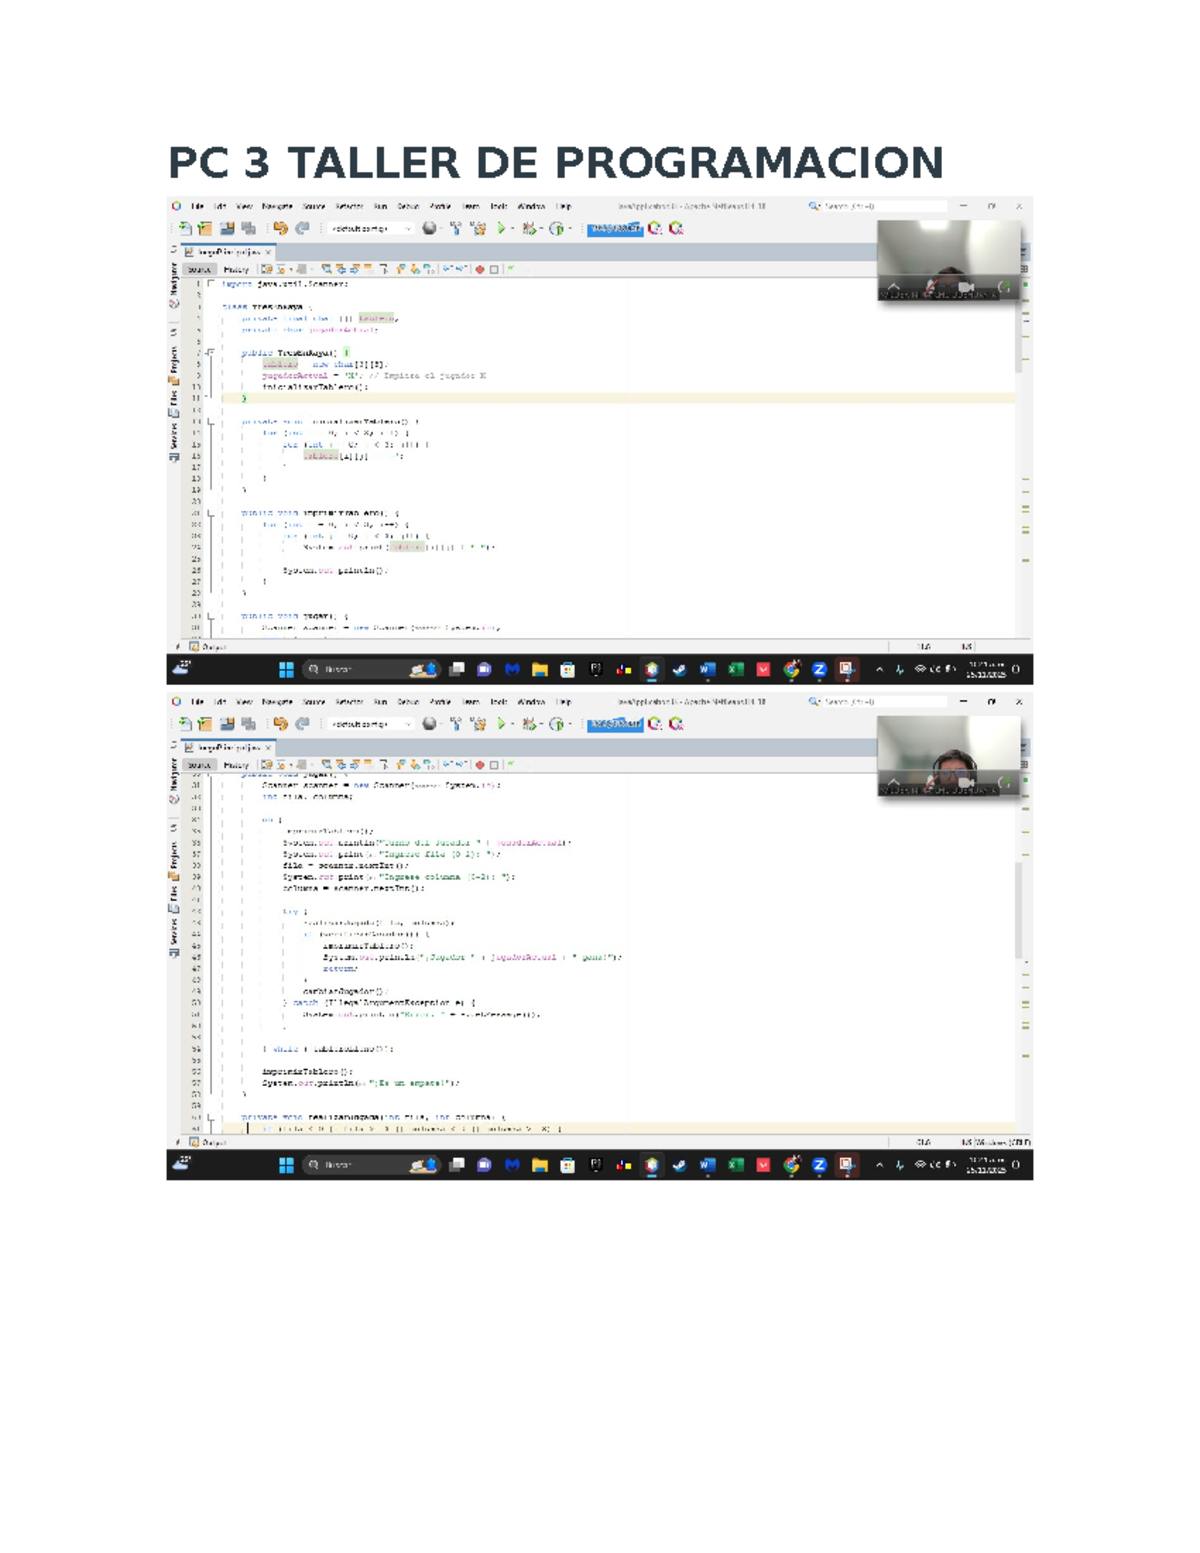Image resolution: width=1200 pixels, height=1553 pixels.
Task: Open default config dropdown in lower screenshot
Action: (371, 724)
